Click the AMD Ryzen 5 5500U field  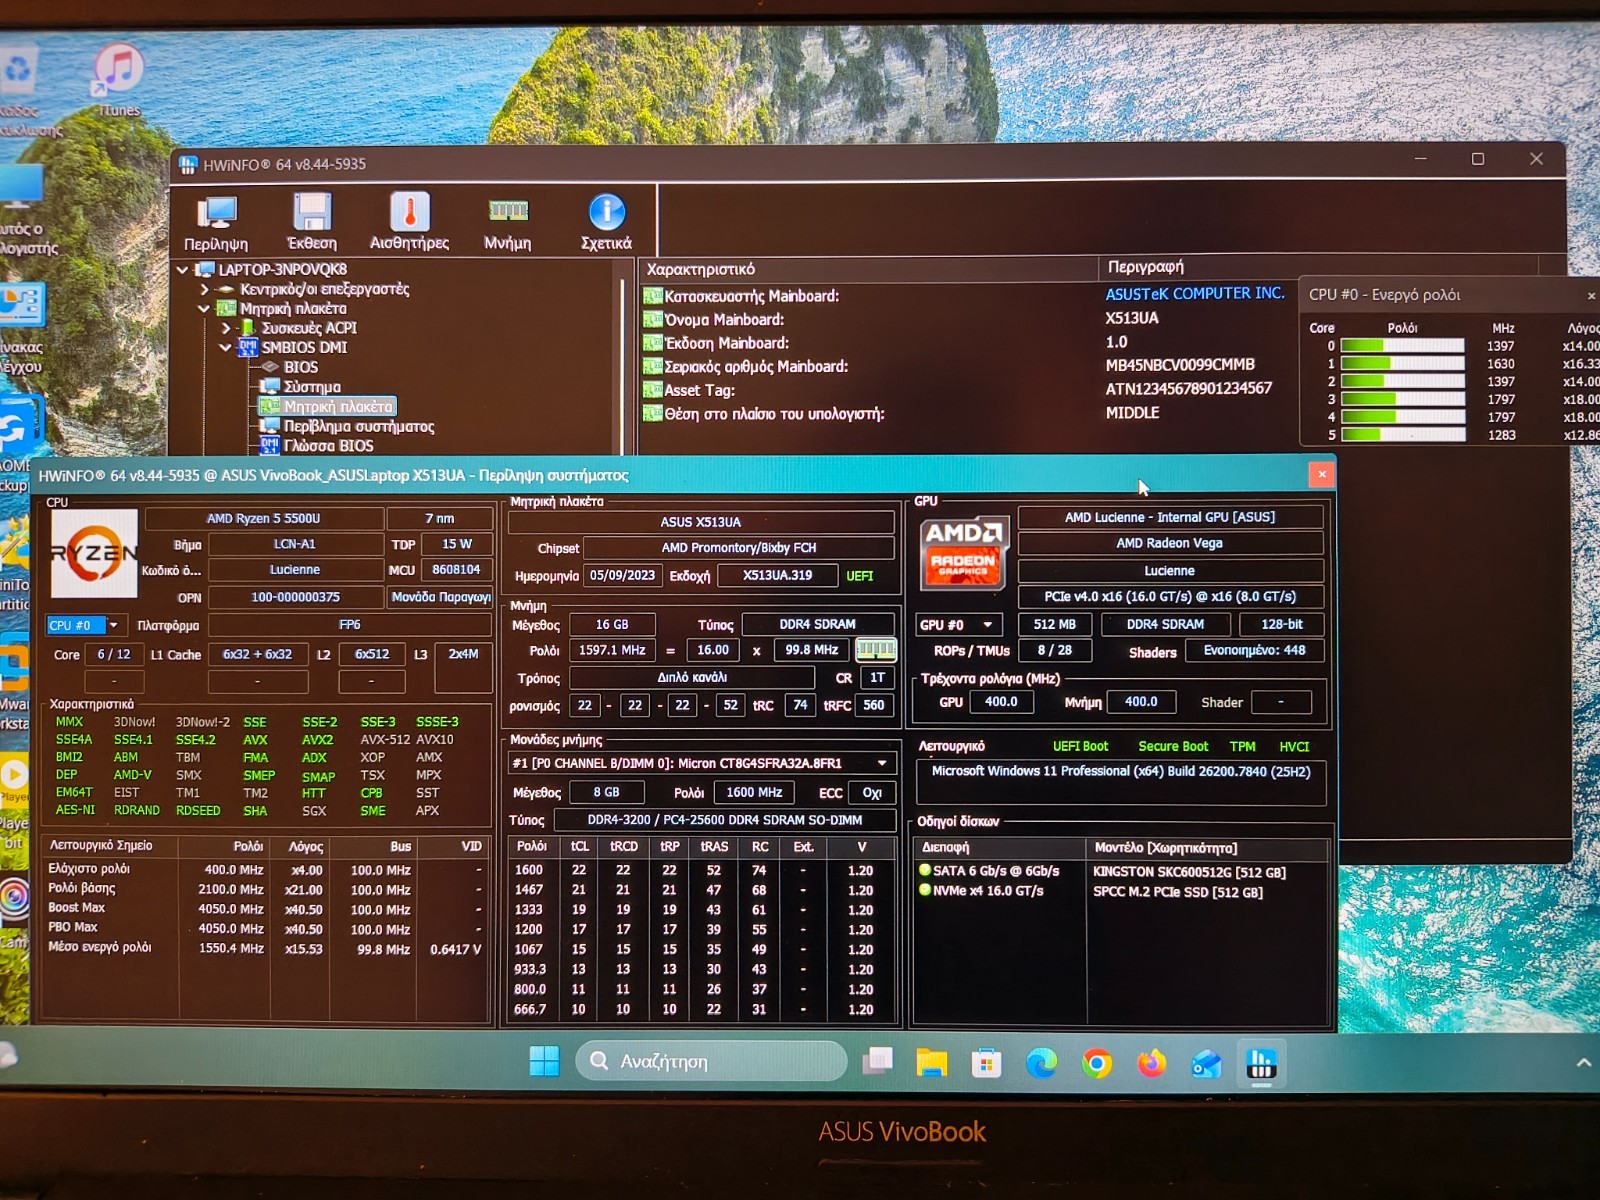(x=264, y=518)
